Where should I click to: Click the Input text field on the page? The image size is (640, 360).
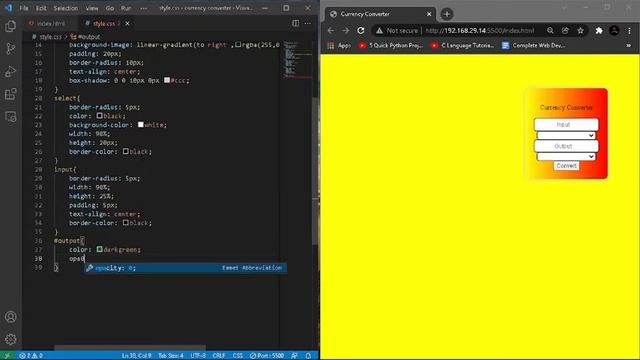pyautogui.click(x=566, y=124)
